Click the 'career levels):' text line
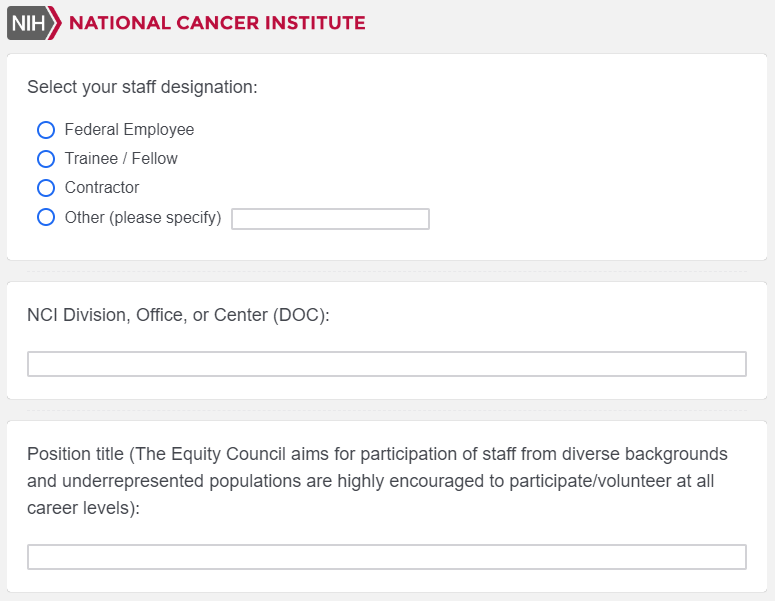Screen dimensions: 775x601 coord(83,508)
